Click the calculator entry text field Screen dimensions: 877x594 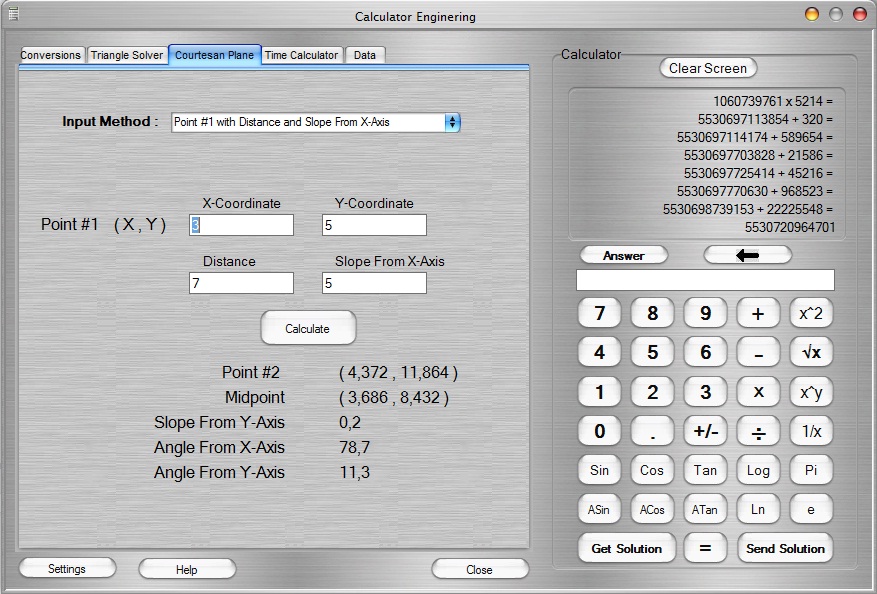pyautogui.click(x=705, y=280)
